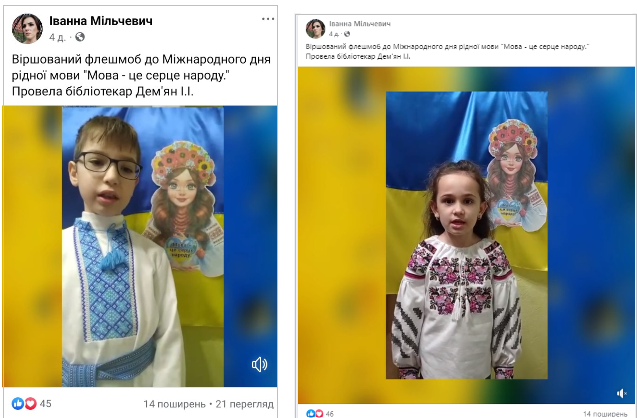Click the small profile avatar on right post
This screenshot has height=418, width=637.
[315, 28]
